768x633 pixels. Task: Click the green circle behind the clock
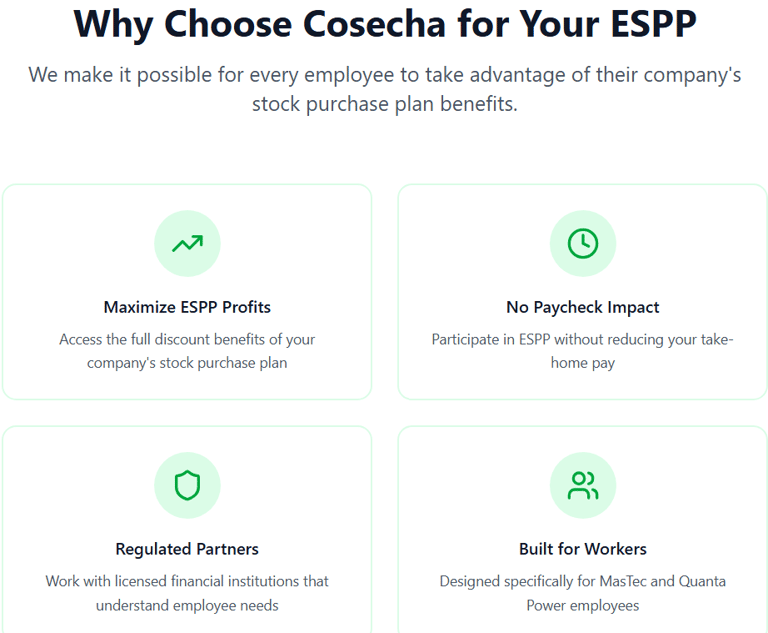click(x=582, y=243)
